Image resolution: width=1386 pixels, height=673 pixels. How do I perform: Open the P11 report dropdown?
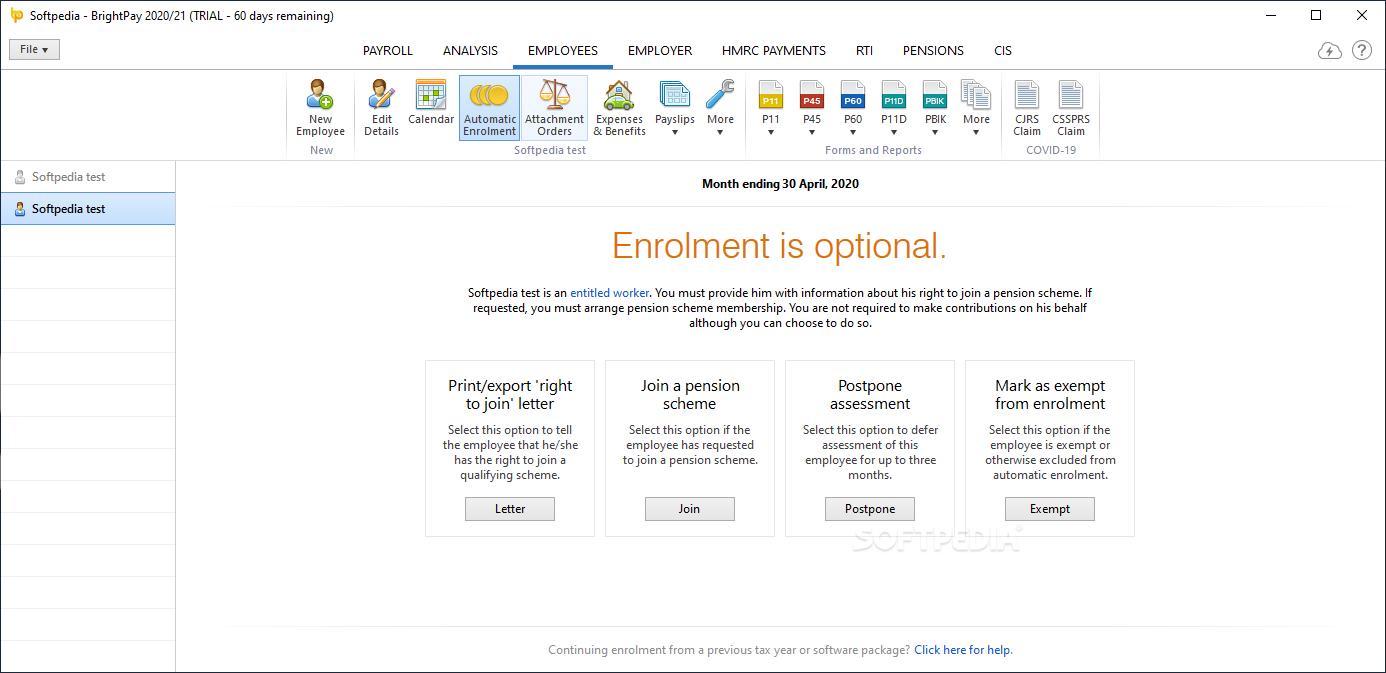click(771, 108)
